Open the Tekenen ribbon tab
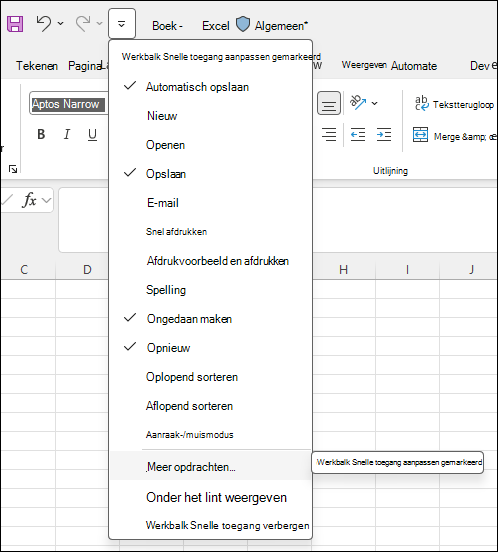Screen dimensions: 498x552 pyautogui.click(x=37, y=66)
